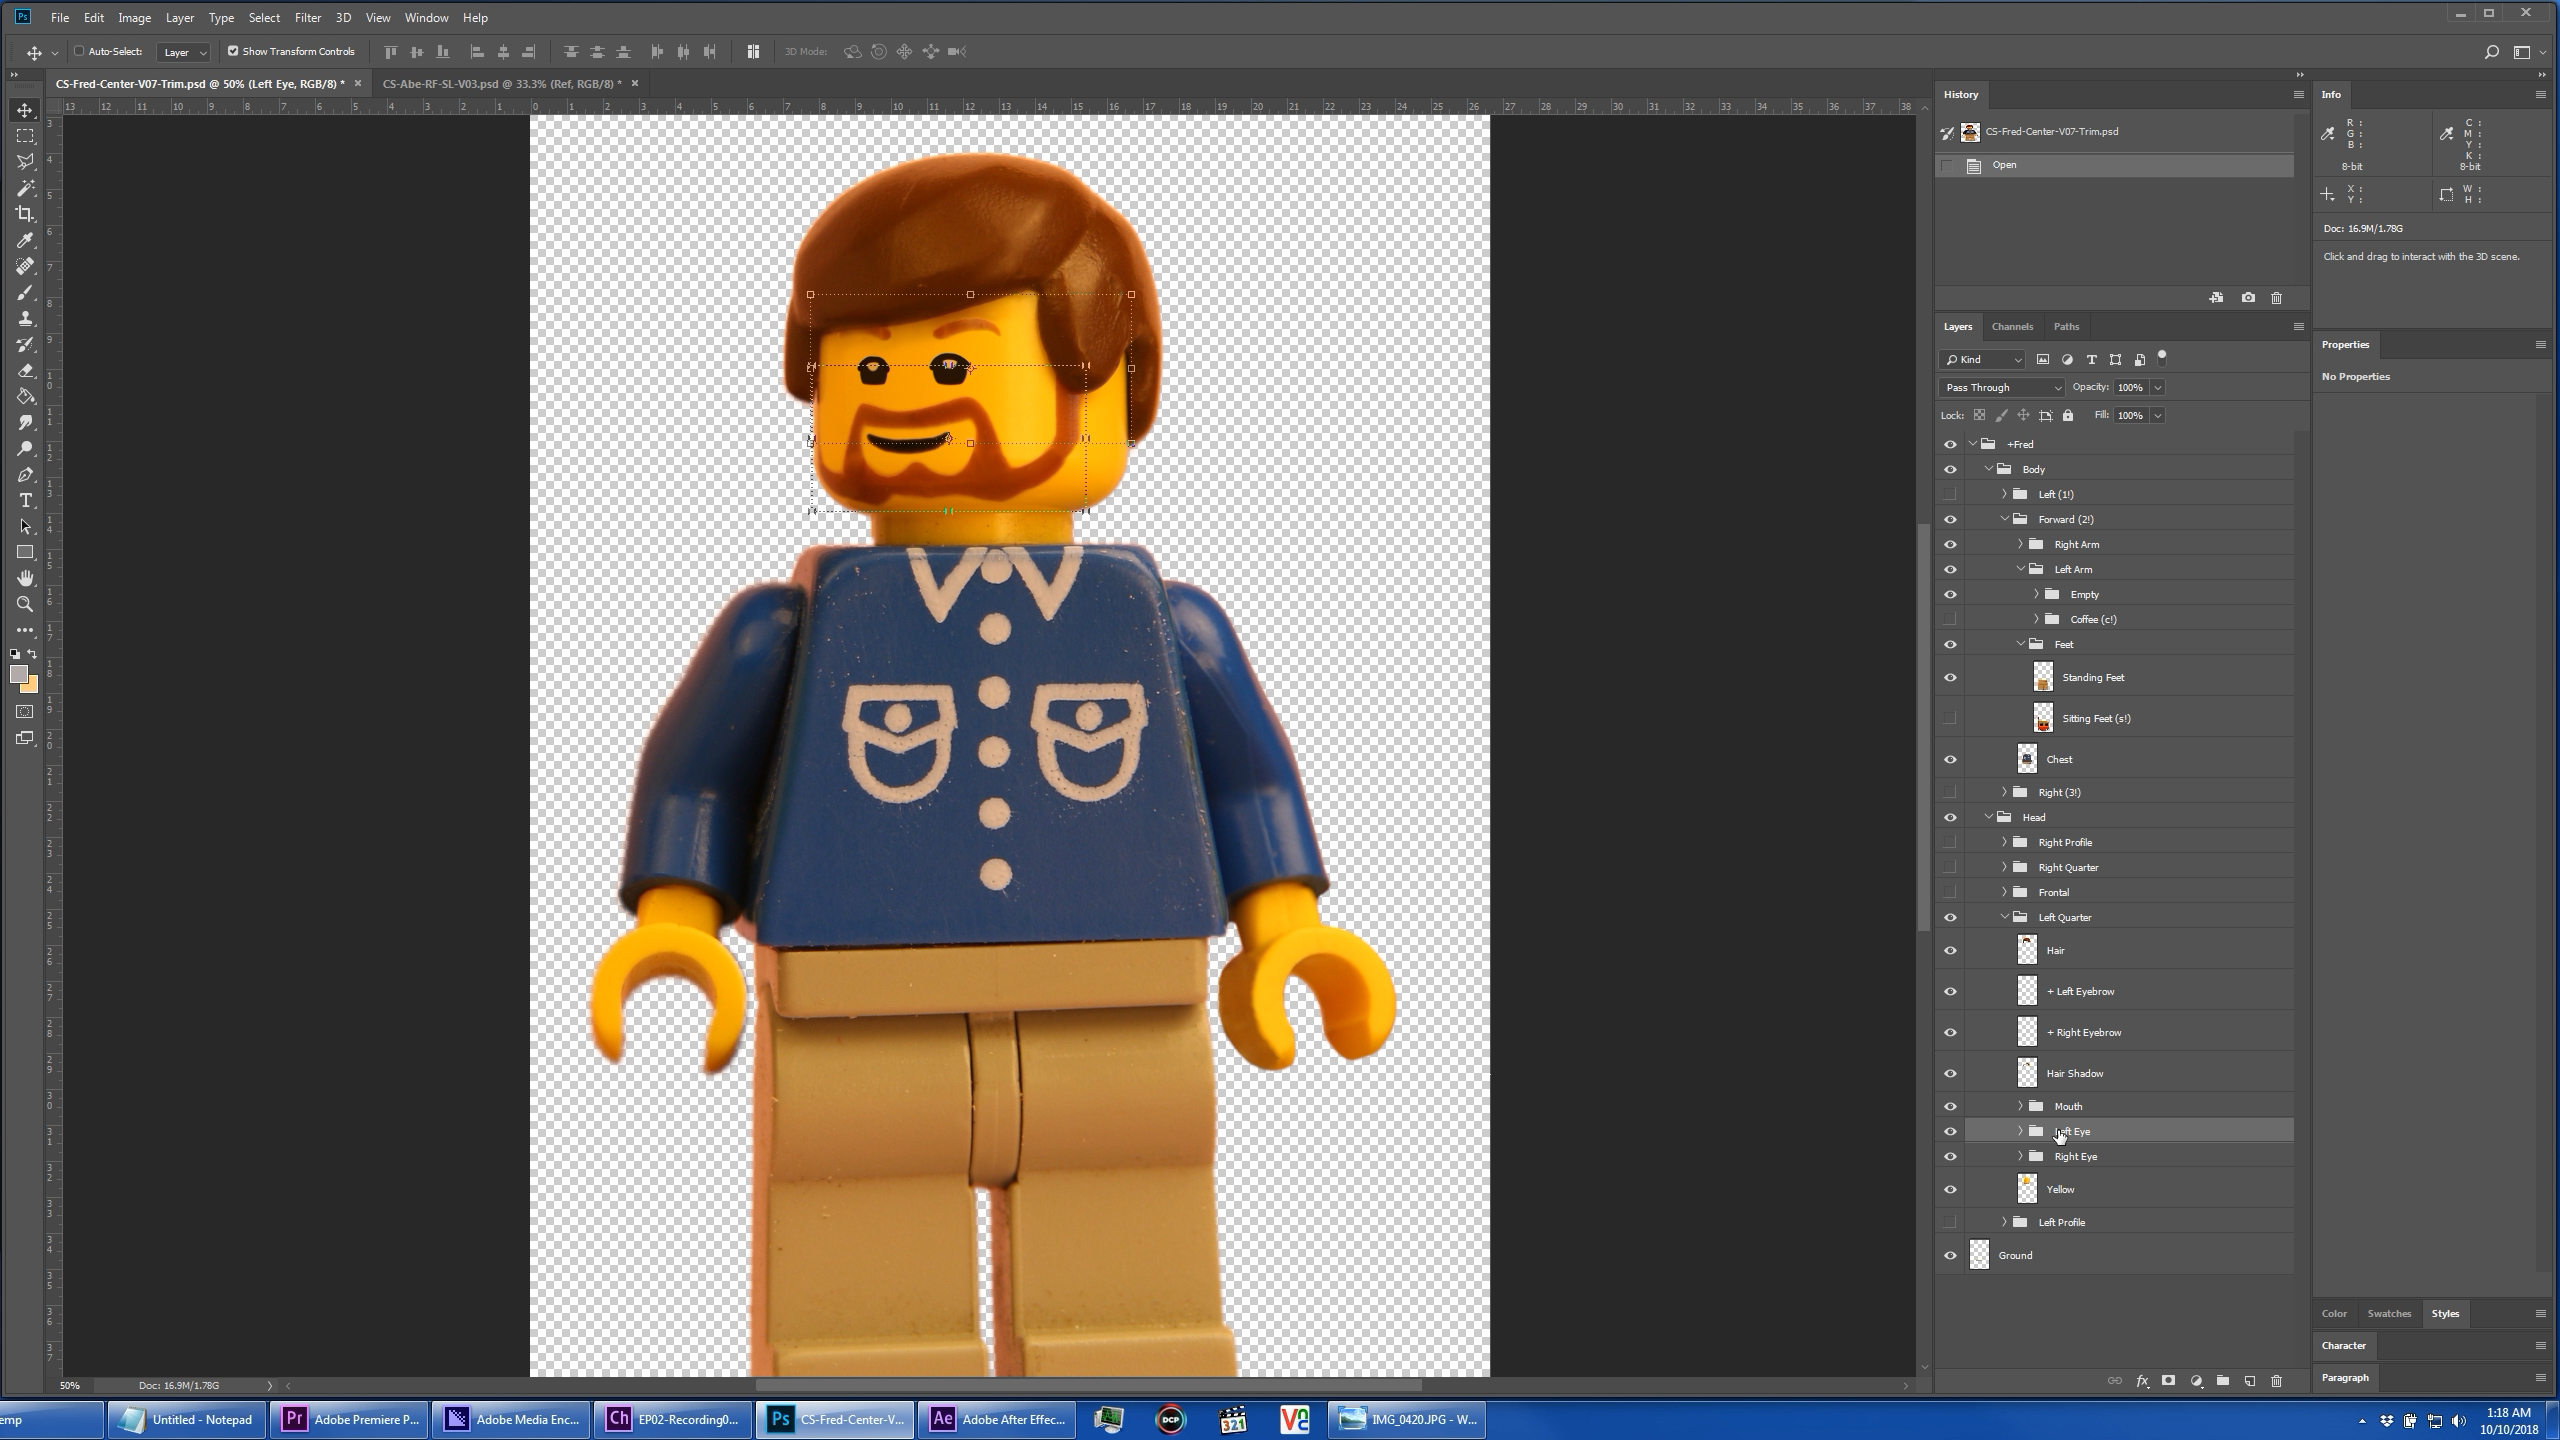Image resolution: width=2560 pixels, height=1440 pixels.
Task: Delete layer with trash icon in Layers panel
Action: coord(2277,1381)
